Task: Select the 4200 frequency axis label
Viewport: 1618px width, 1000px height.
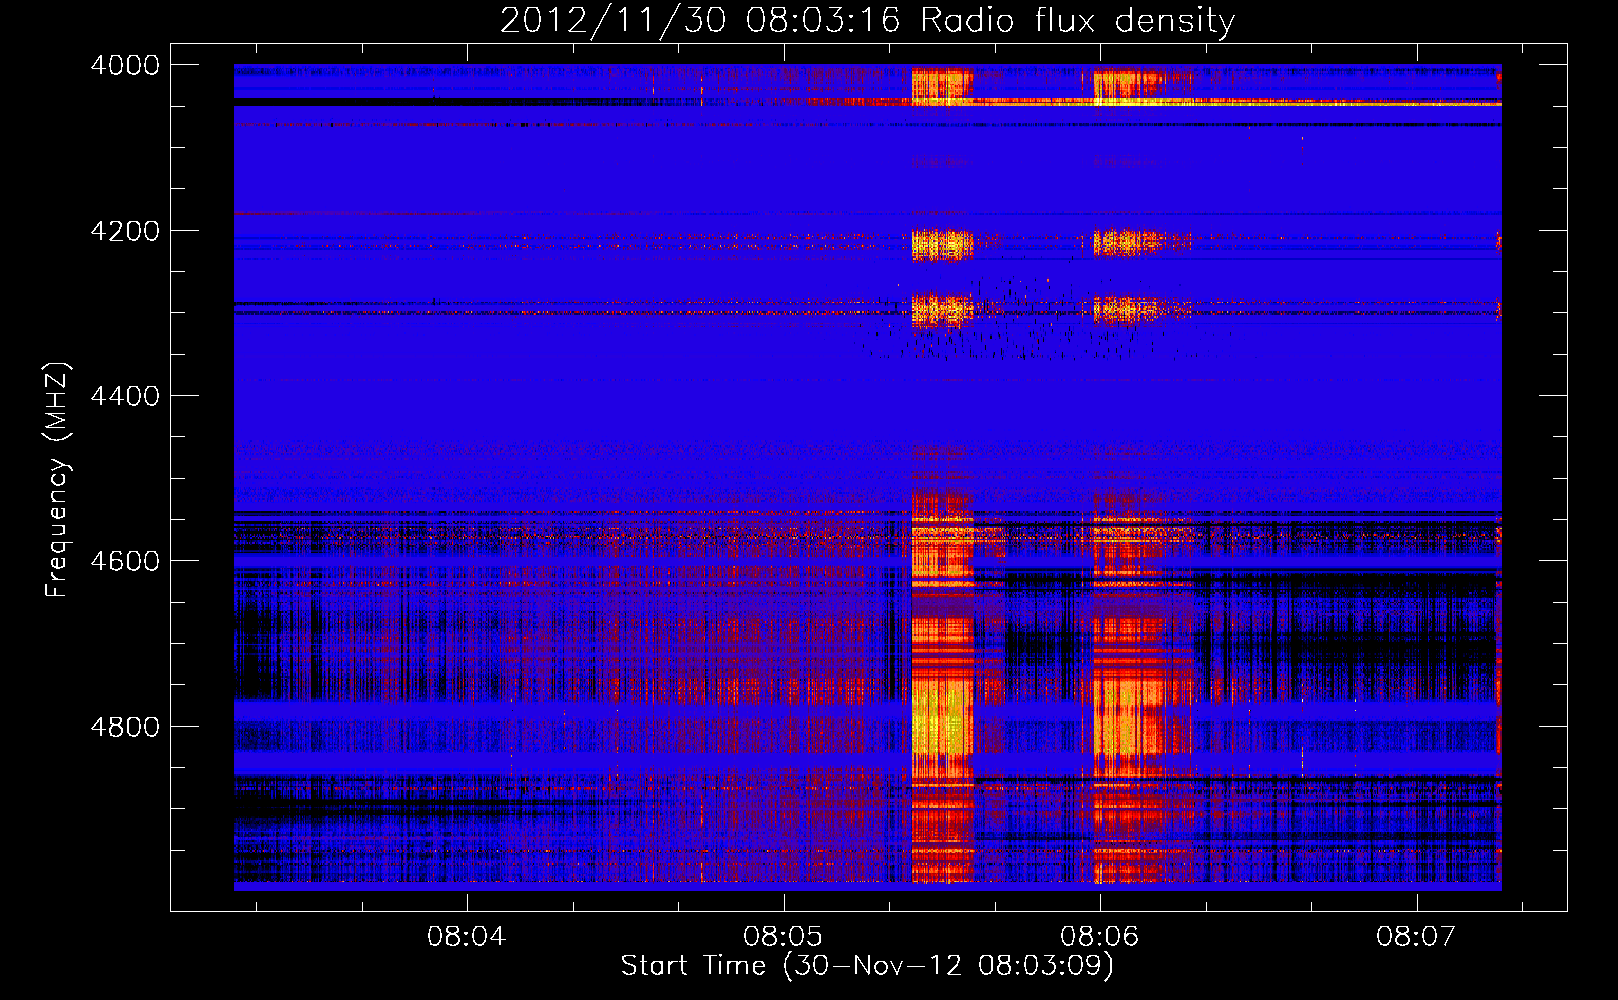Action: [x=125, y=231]
